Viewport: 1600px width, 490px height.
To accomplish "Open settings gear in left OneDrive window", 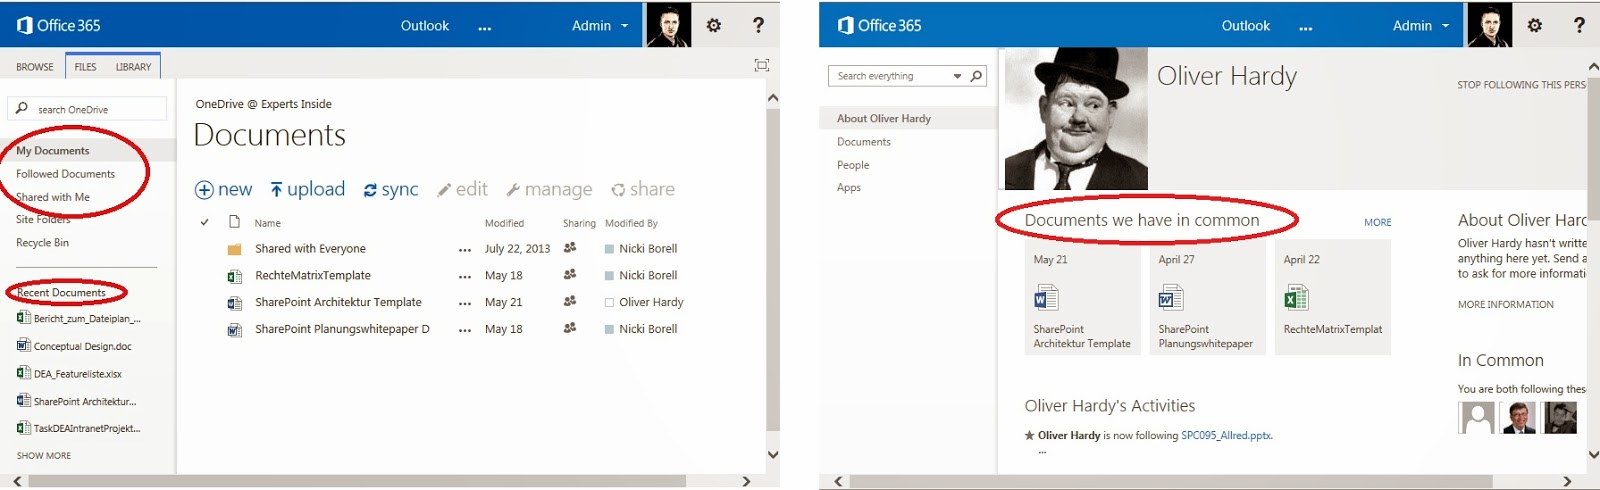I will click(714, 25).
